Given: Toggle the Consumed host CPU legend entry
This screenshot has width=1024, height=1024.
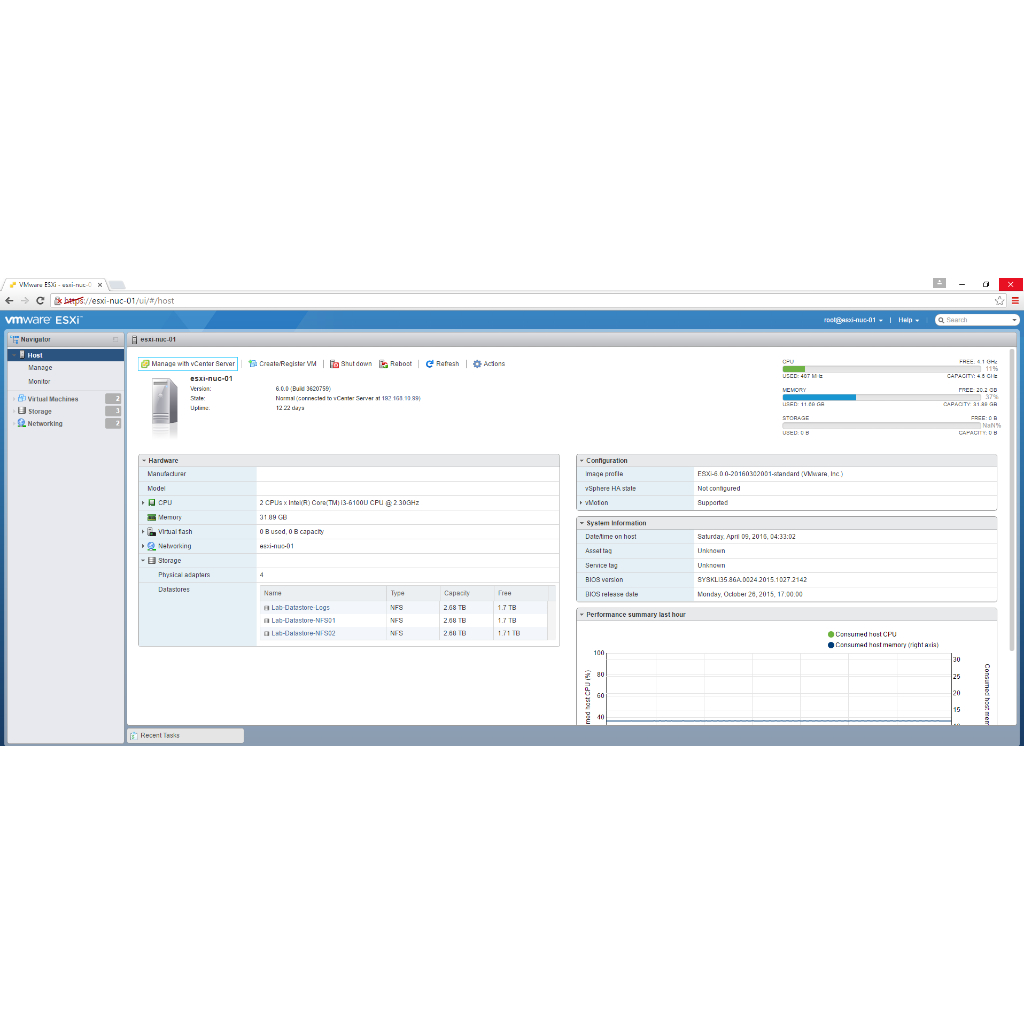Looking at the screenshot, I should 862,634.
